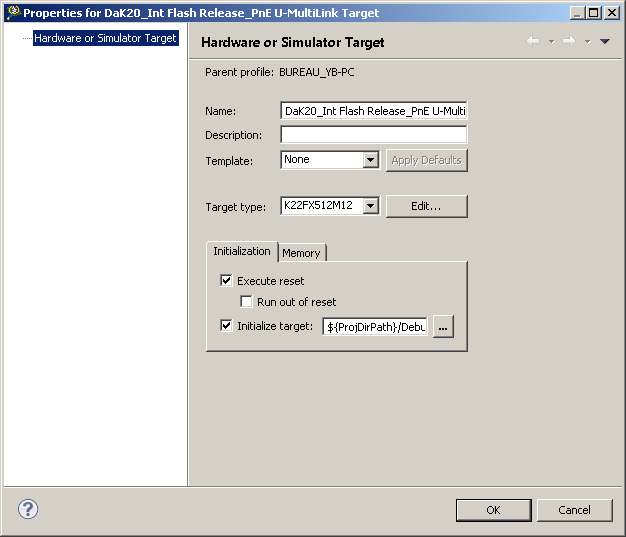Minimize the Properties dialog window

577,13
